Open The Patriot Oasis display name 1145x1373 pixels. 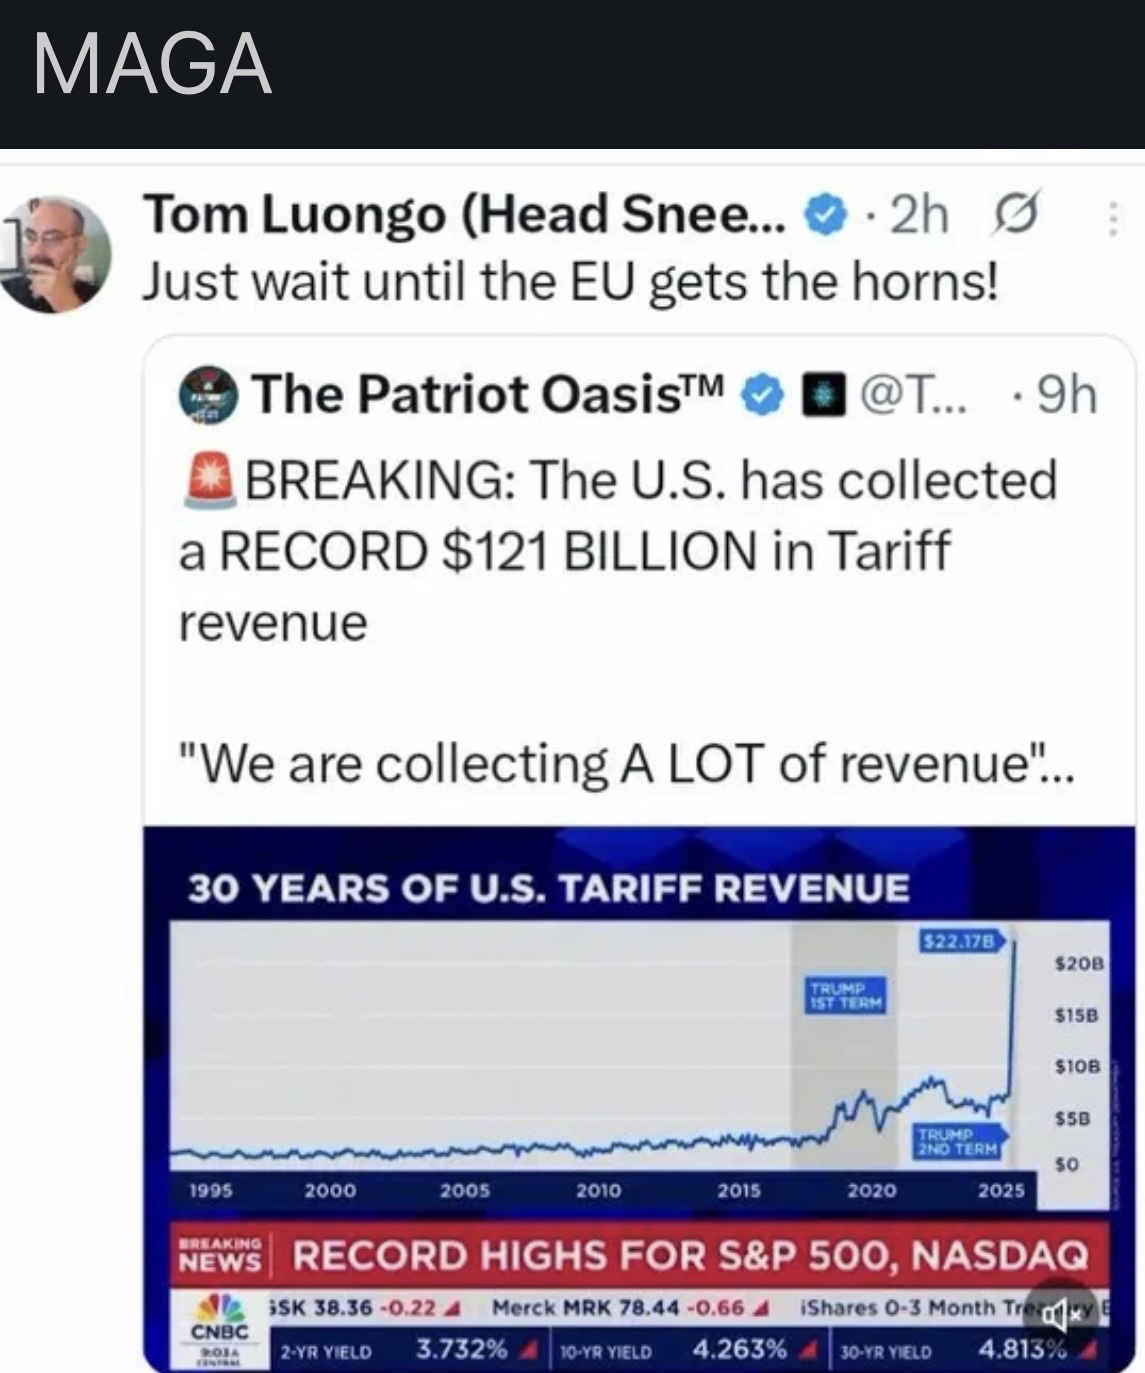(487, 395)
